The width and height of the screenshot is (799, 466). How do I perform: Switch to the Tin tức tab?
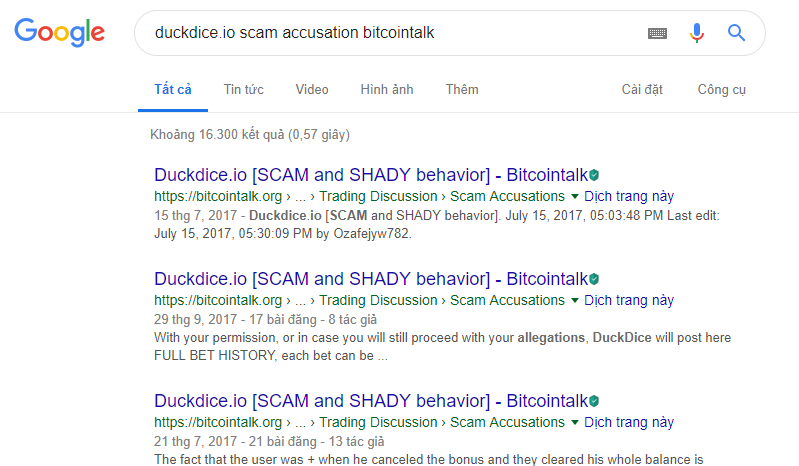(244, 90)
